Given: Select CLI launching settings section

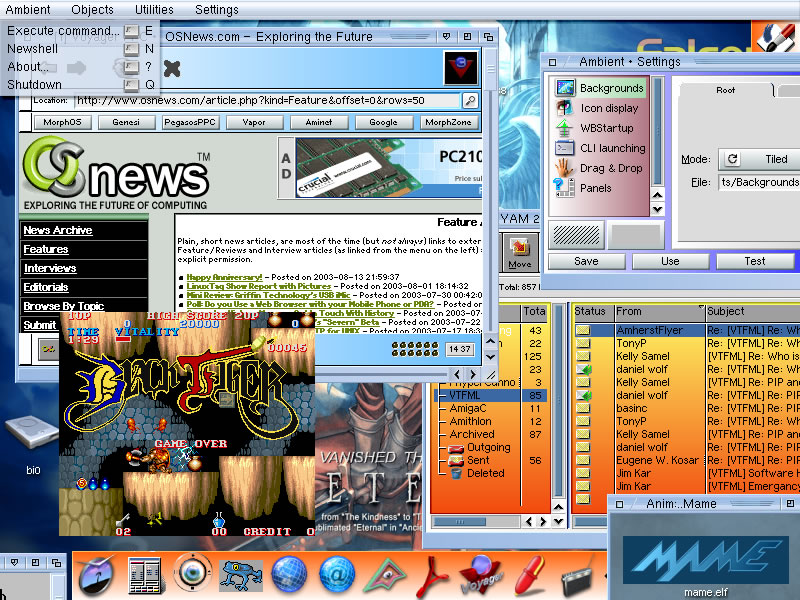Looking at the screenshot, I should [601, 148].
